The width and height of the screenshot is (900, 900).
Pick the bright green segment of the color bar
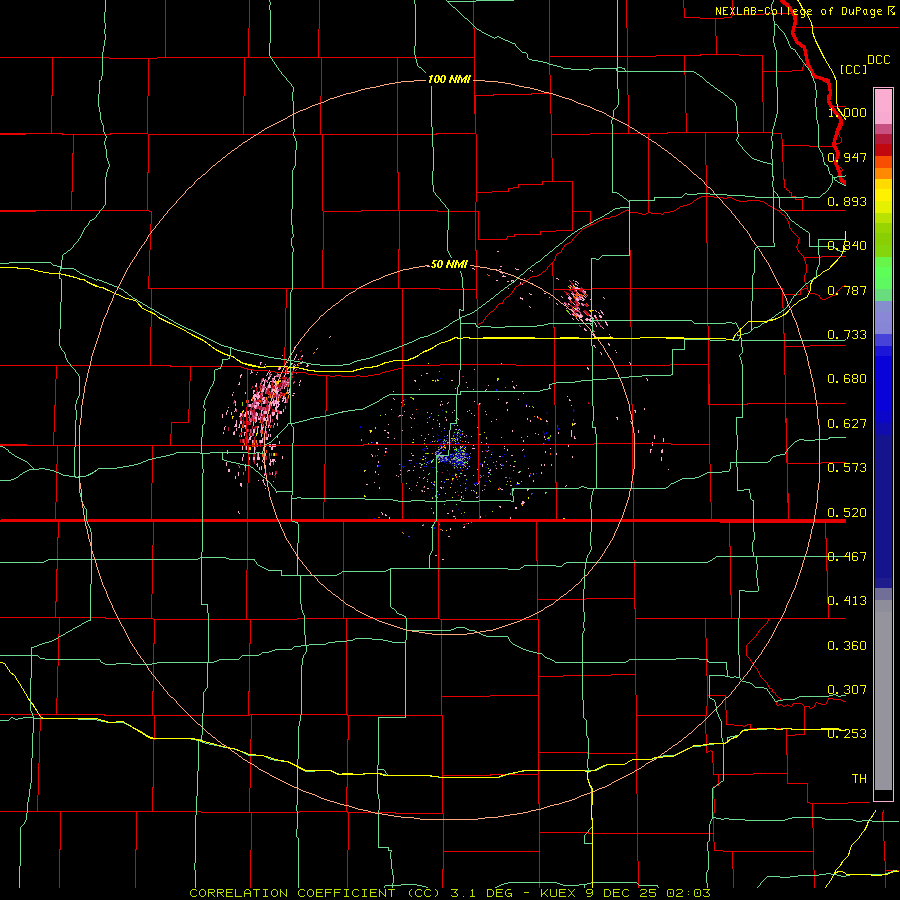coord(883,273)
